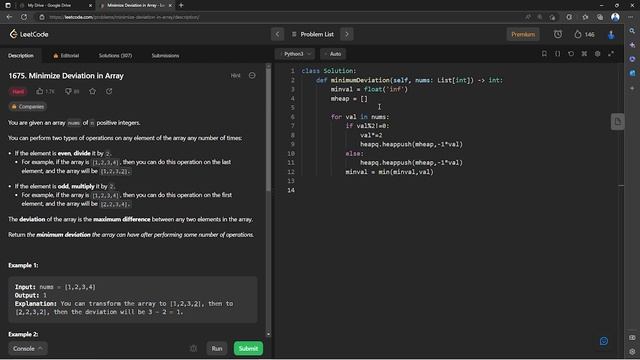This screenshot has height=360, width=640.
Task: Open the Problem List
Action: (313, 34)
